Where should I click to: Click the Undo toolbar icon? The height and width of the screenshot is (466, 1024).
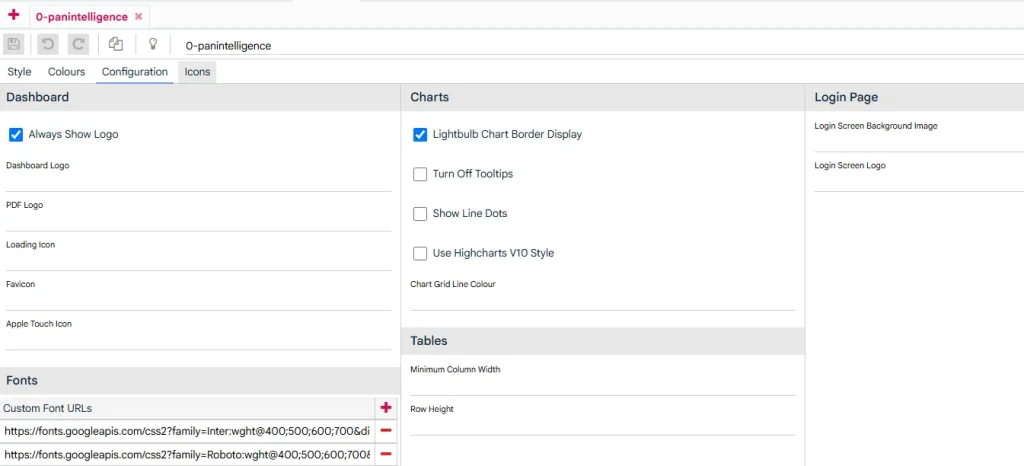pyautogui.click(x=47, y=44)
